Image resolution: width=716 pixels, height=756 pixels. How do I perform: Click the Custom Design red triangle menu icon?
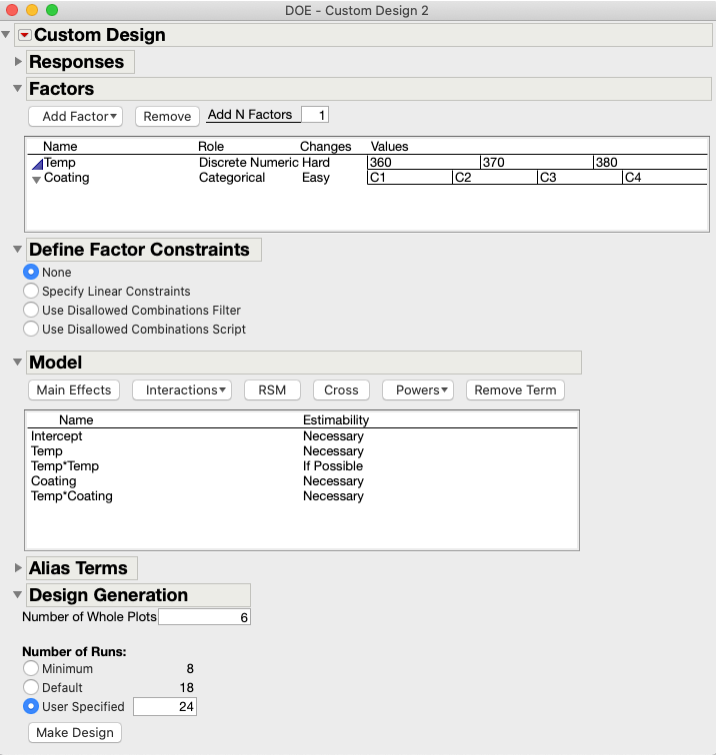[x=25, y=35]
